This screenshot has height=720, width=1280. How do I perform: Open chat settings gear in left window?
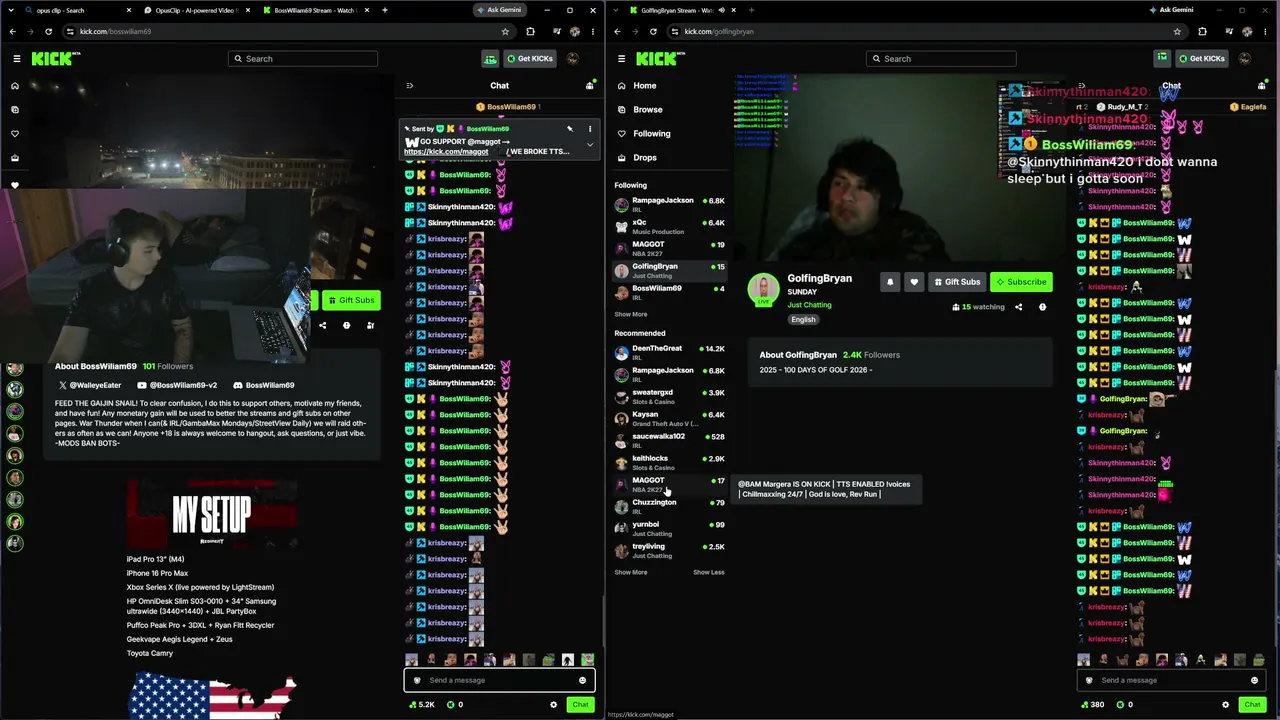pos(553,705)
